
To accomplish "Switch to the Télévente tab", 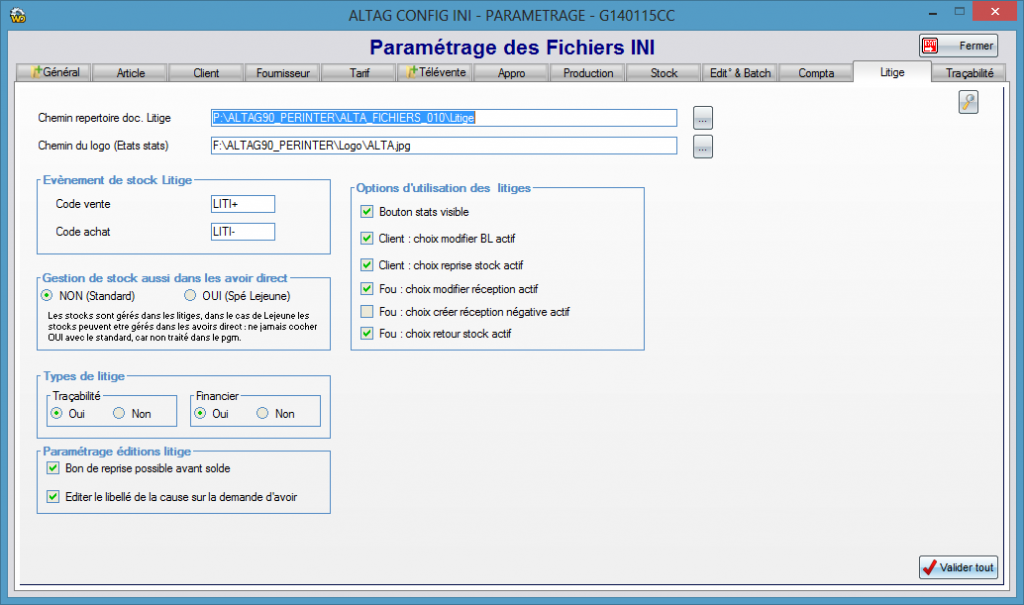I will [x=435, y=72].
